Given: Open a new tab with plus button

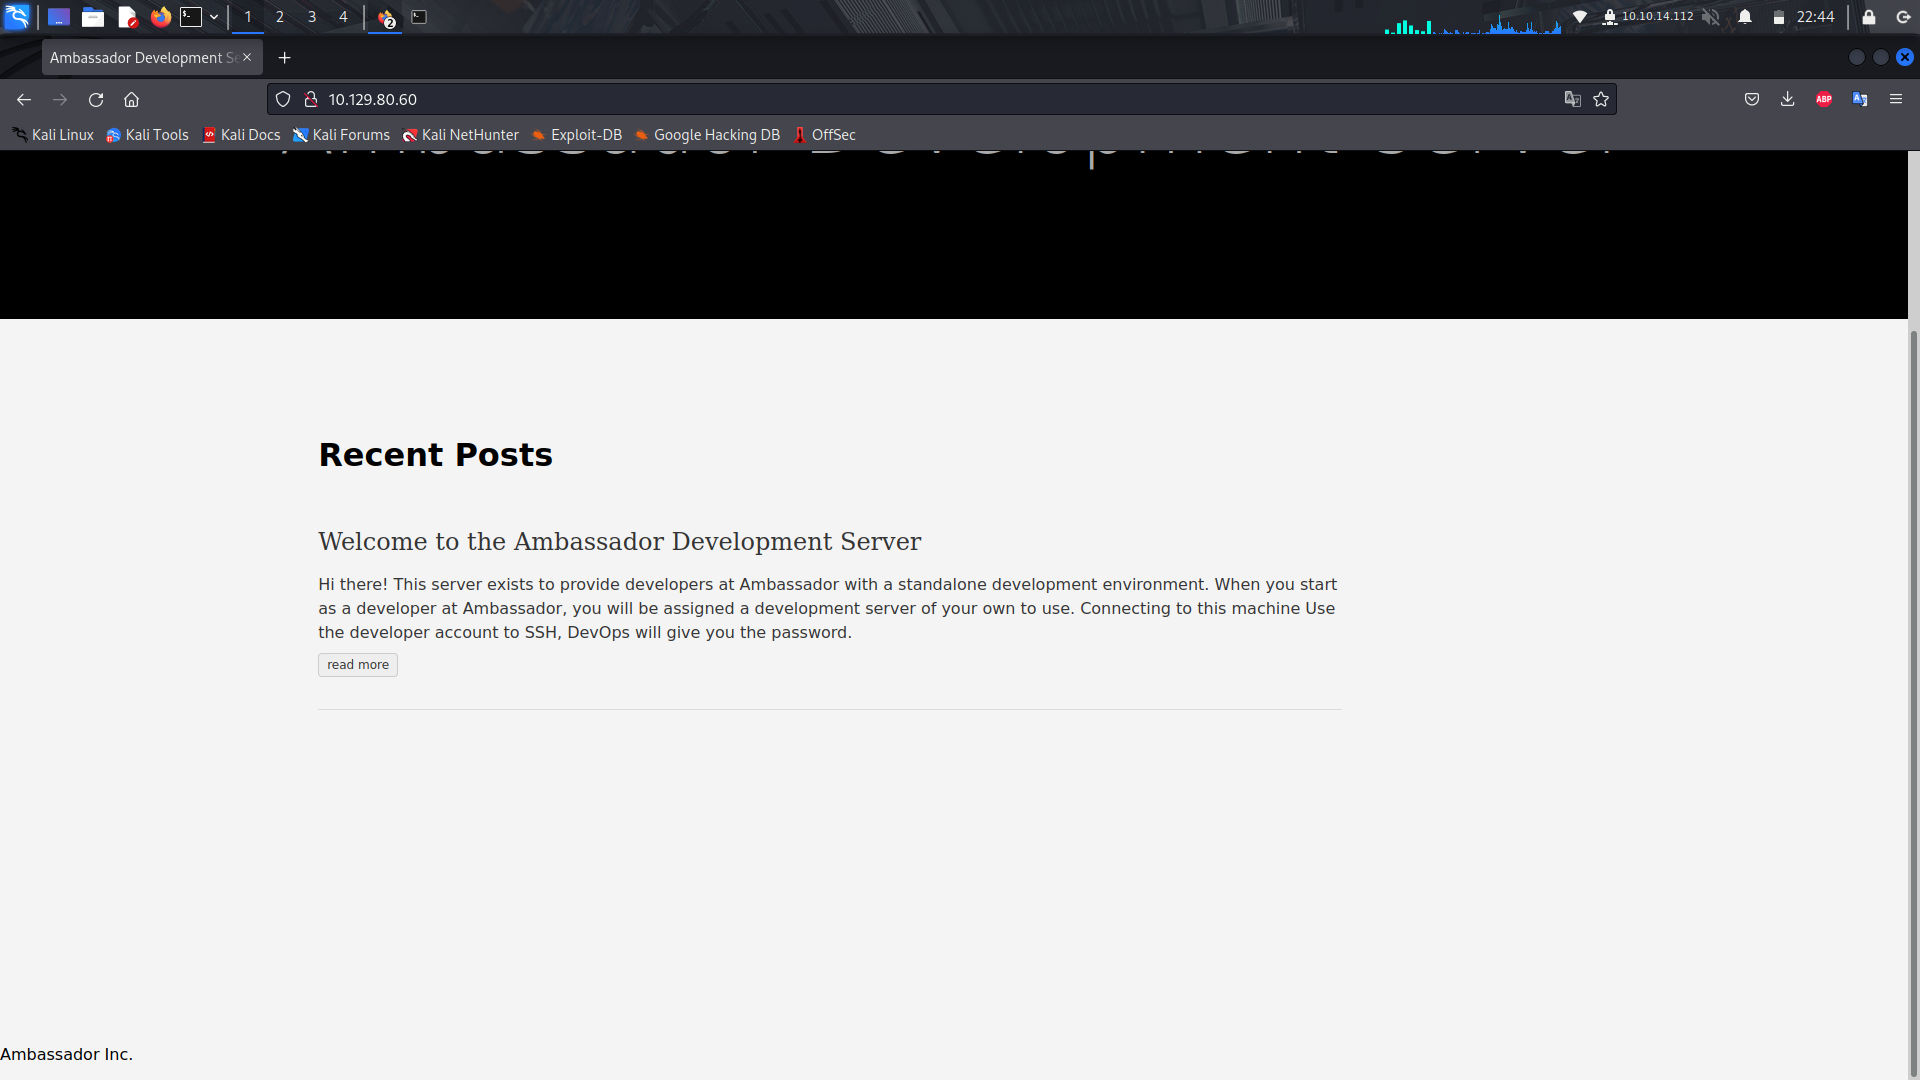Looking at the screenshot, I should 285,58.
